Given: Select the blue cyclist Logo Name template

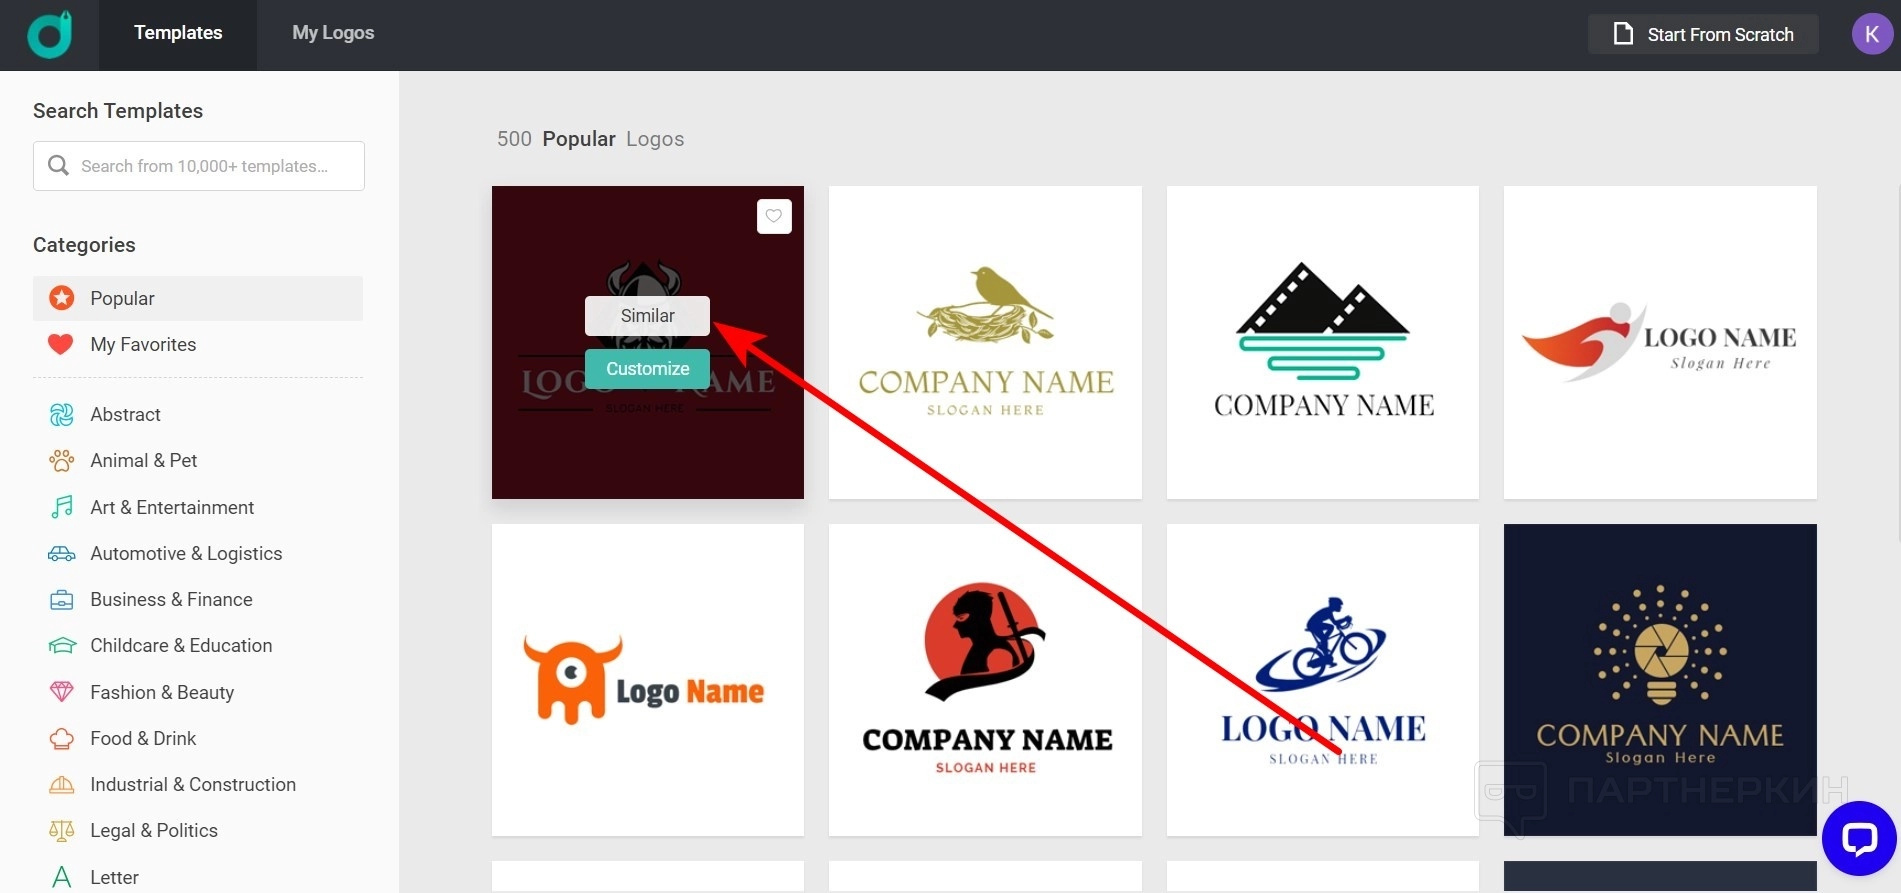Looking at the screenshot, I should [1322, 680].
